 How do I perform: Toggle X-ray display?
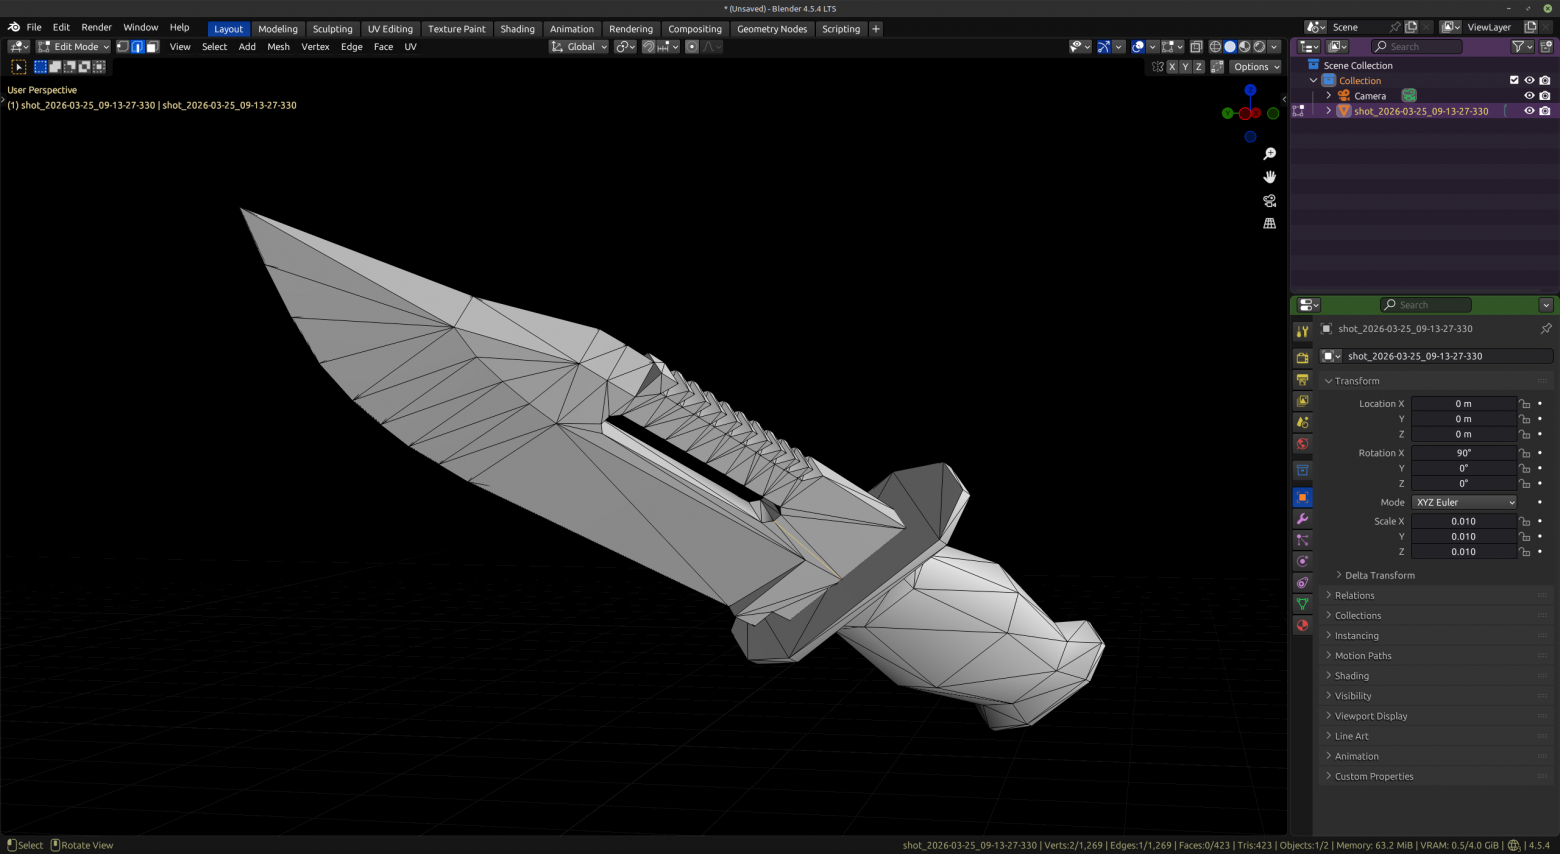(x=1196, y=47)
